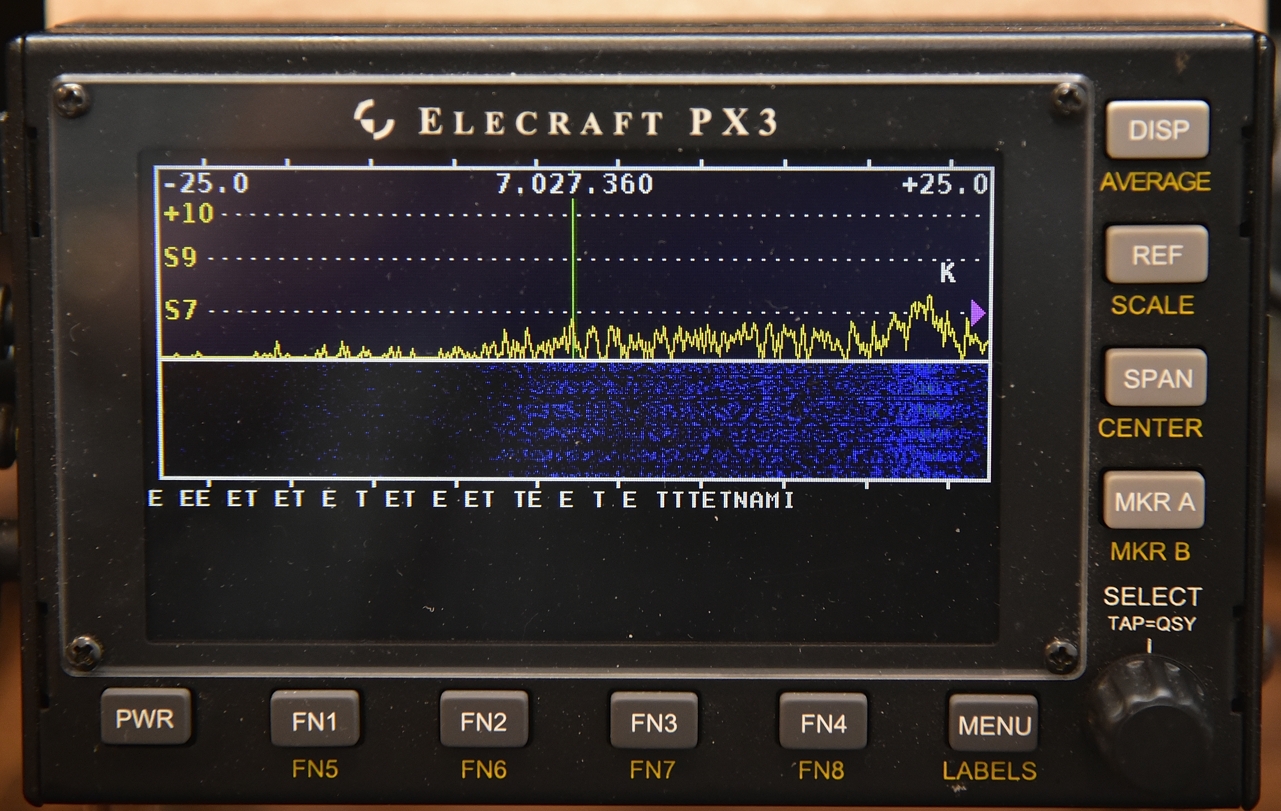
Task: Tap the FN3 function button
Action: [654, 721]
